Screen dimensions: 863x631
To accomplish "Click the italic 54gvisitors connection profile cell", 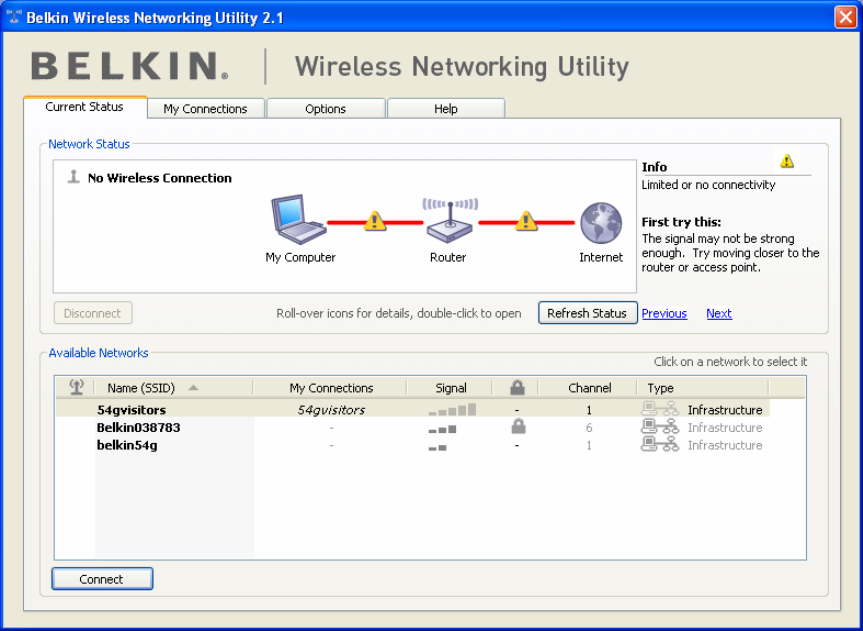I will pos(331,410).
